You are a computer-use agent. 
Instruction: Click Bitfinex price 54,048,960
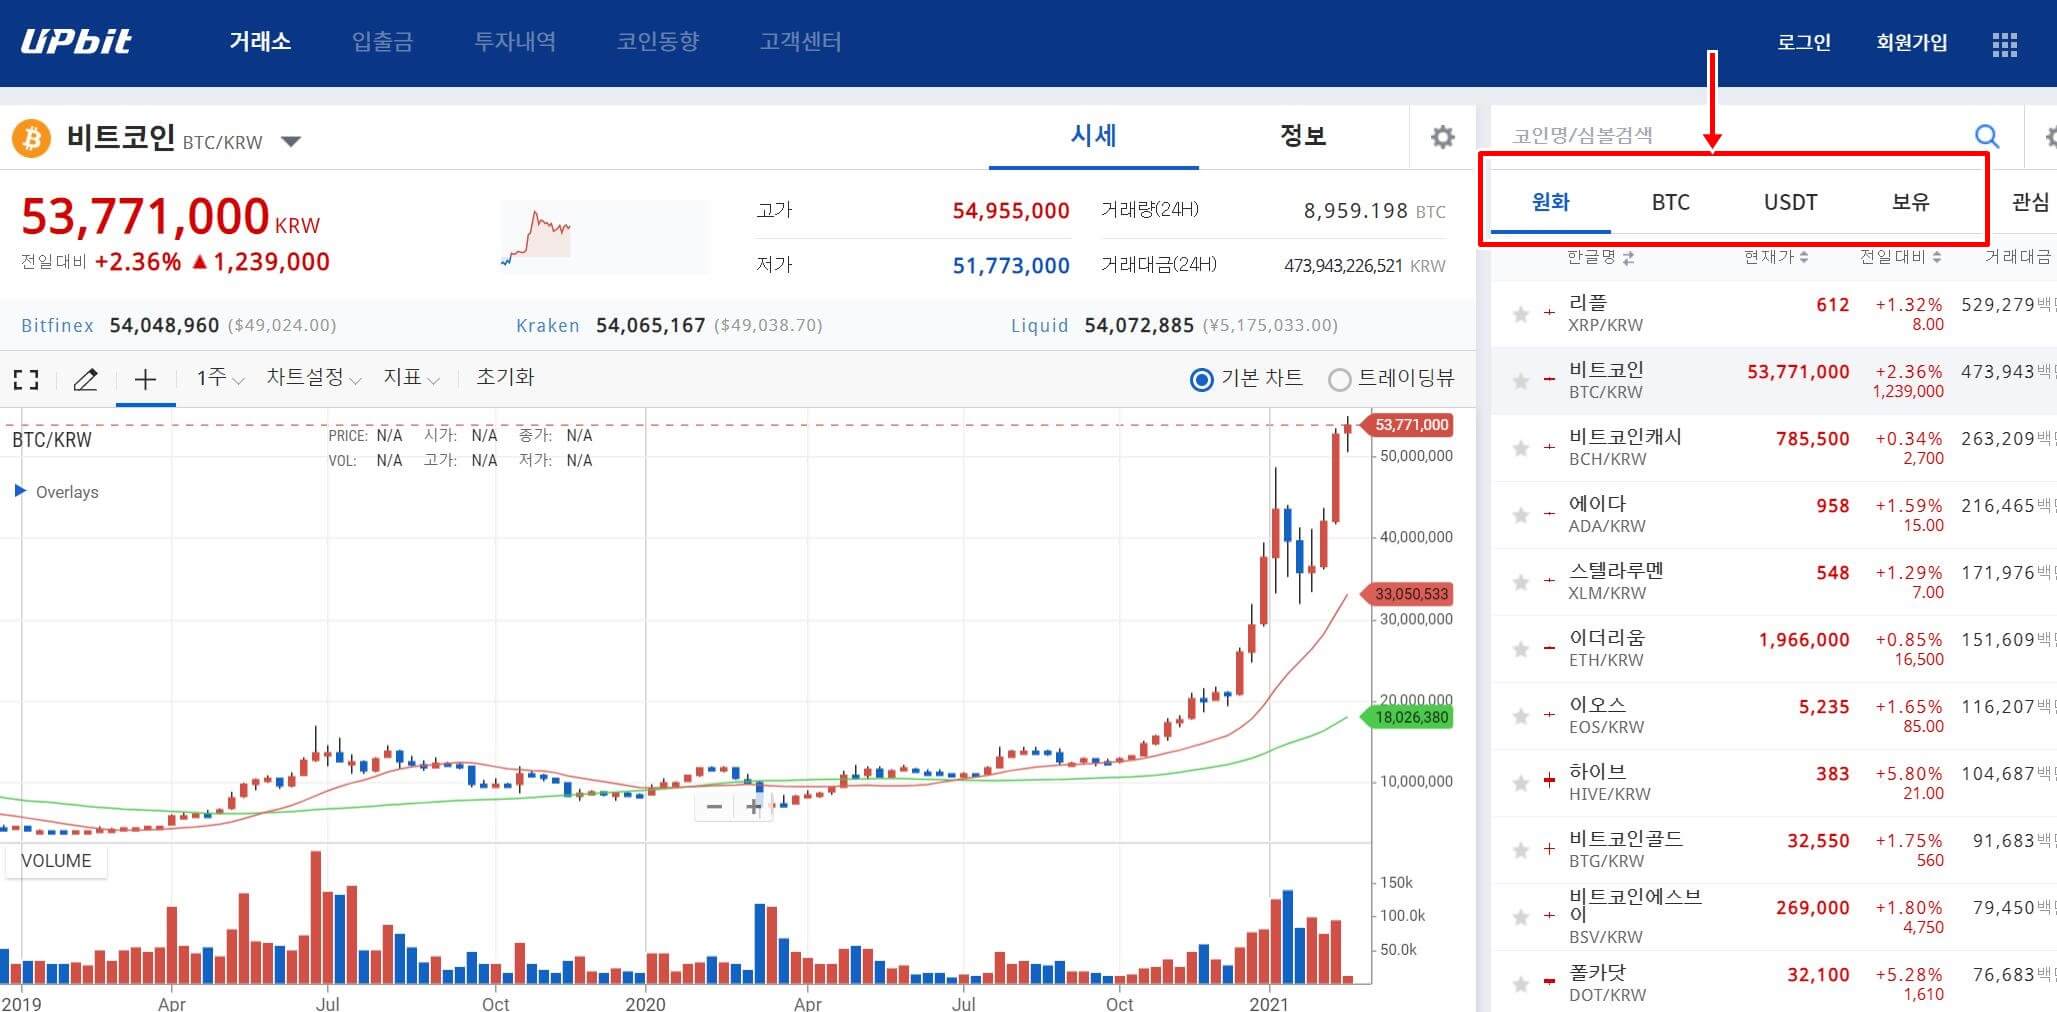click(164, 326)
